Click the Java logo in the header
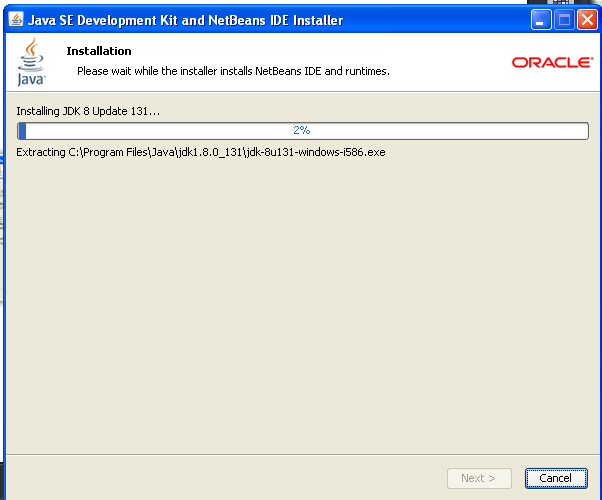This screenshot has width=602, height=500. 31,62
